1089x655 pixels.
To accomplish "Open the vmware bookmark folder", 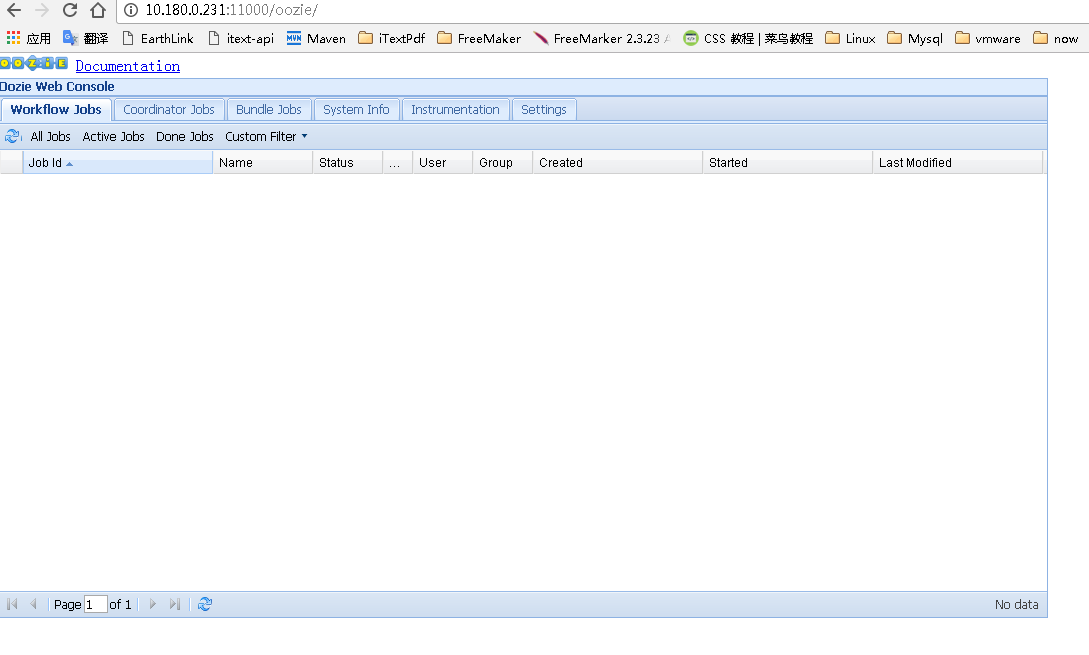I will coord(988,38).
